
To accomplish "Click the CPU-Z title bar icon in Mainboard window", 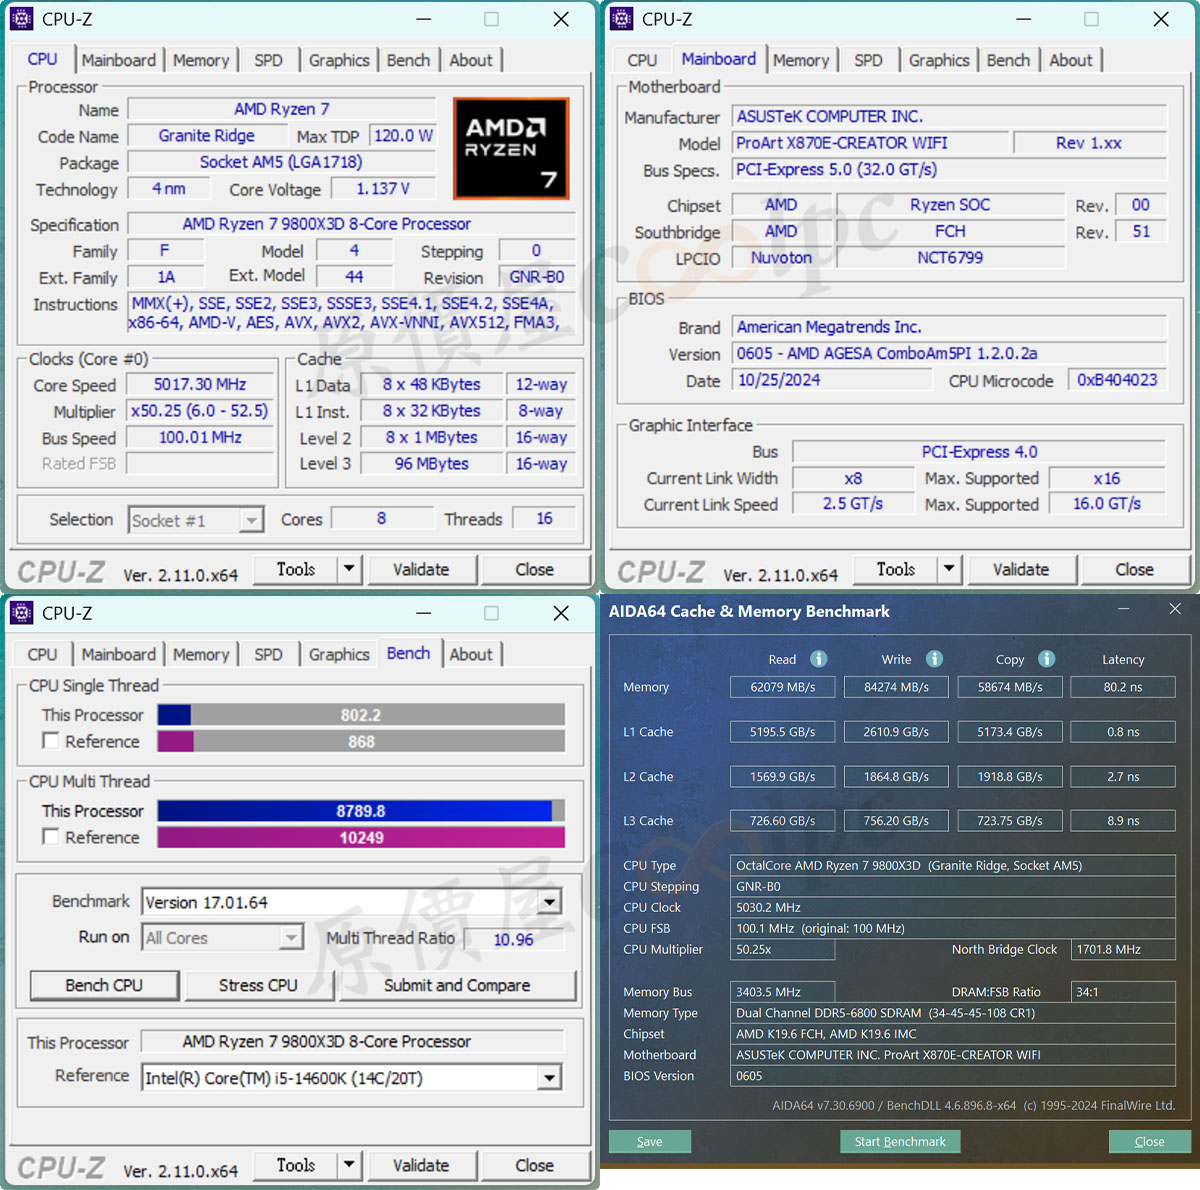I will 621,19.
